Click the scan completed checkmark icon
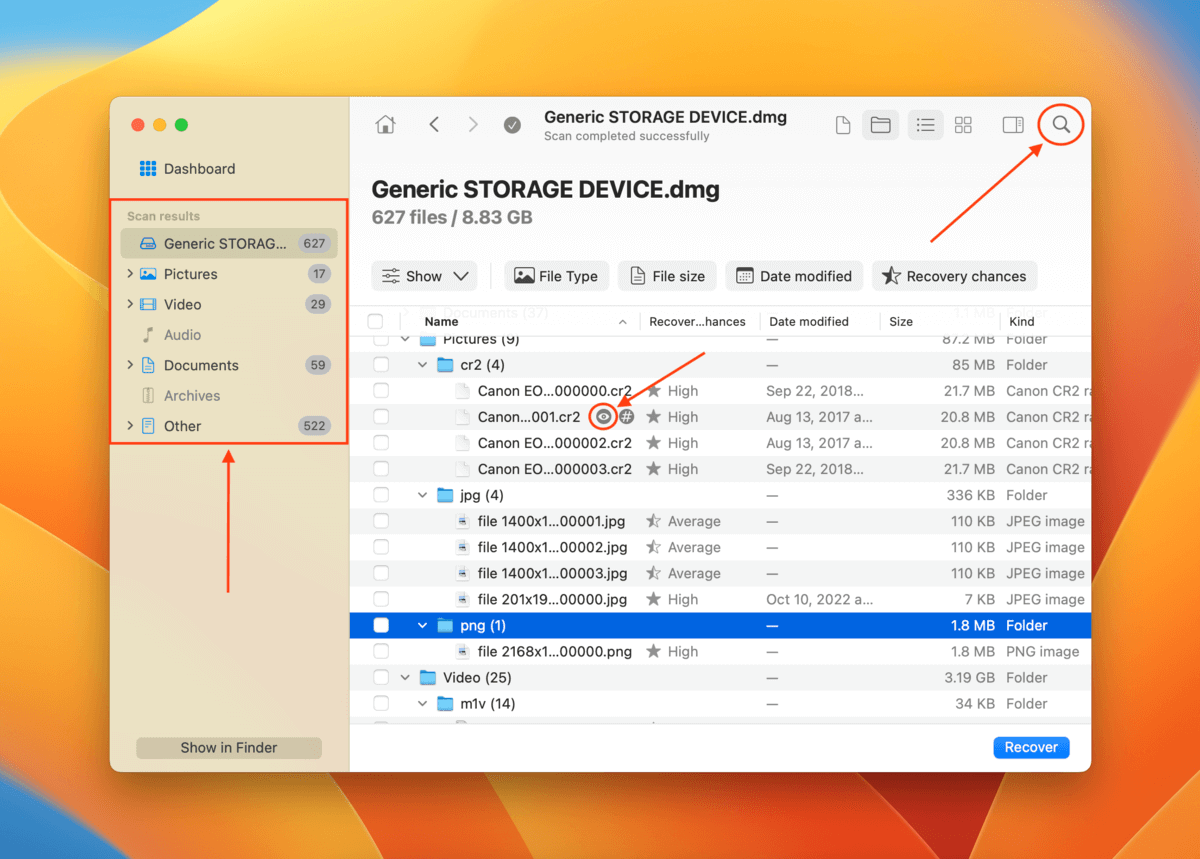This screenshot has height=859, width=1200. [x=512, y=125]
